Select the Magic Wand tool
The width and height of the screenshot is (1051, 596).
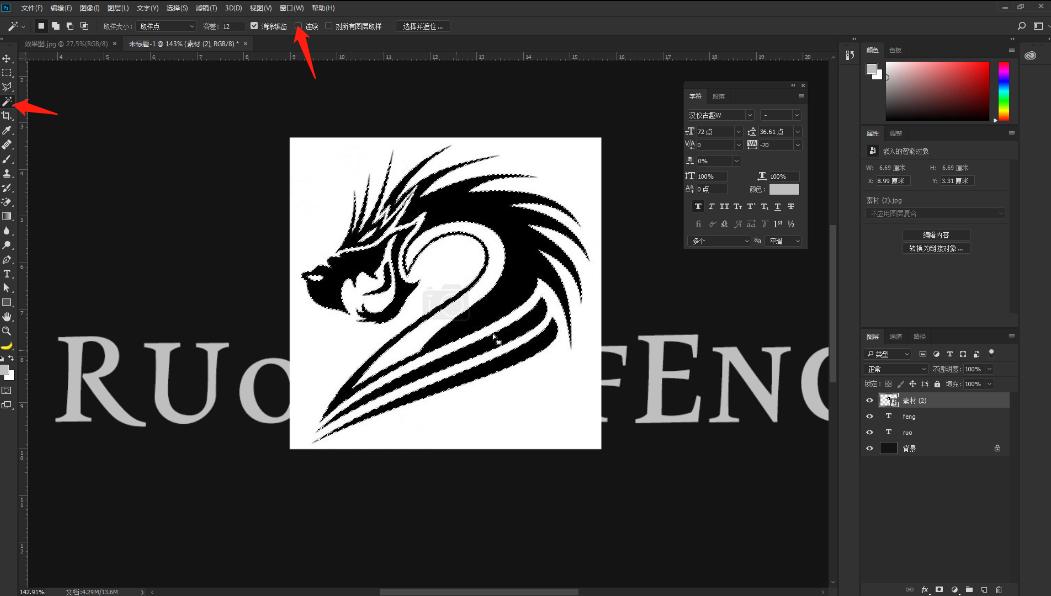point(7,101)
